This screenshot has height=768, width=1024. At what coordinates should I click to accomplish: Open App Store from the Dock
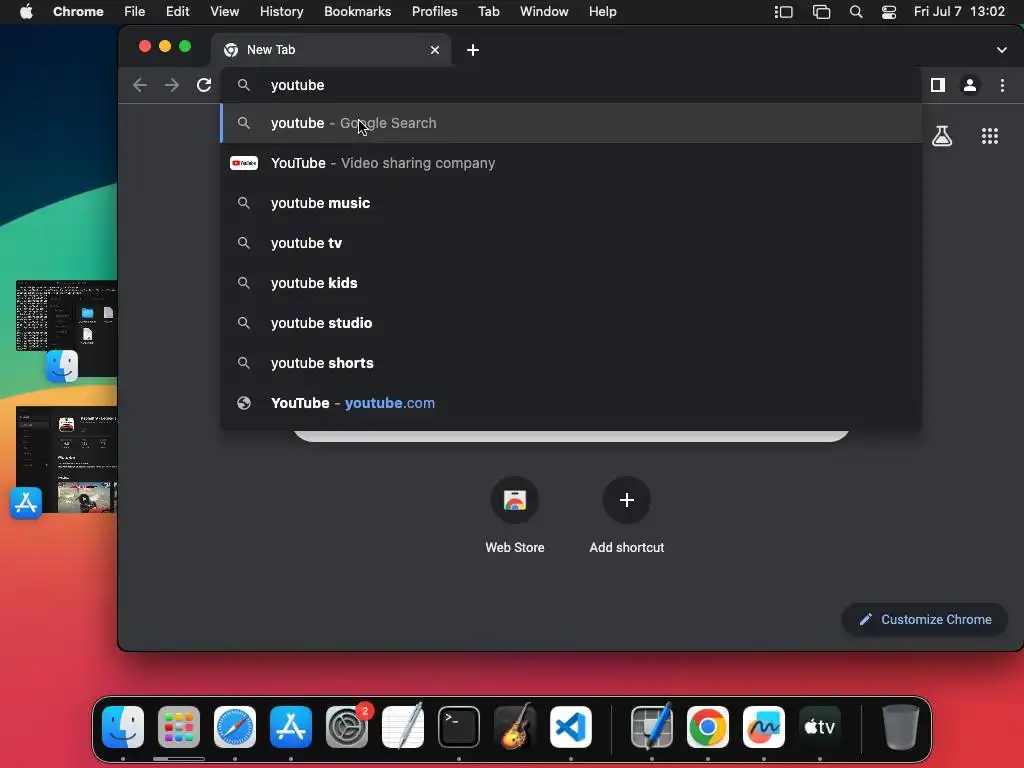[x=291, y=727]
